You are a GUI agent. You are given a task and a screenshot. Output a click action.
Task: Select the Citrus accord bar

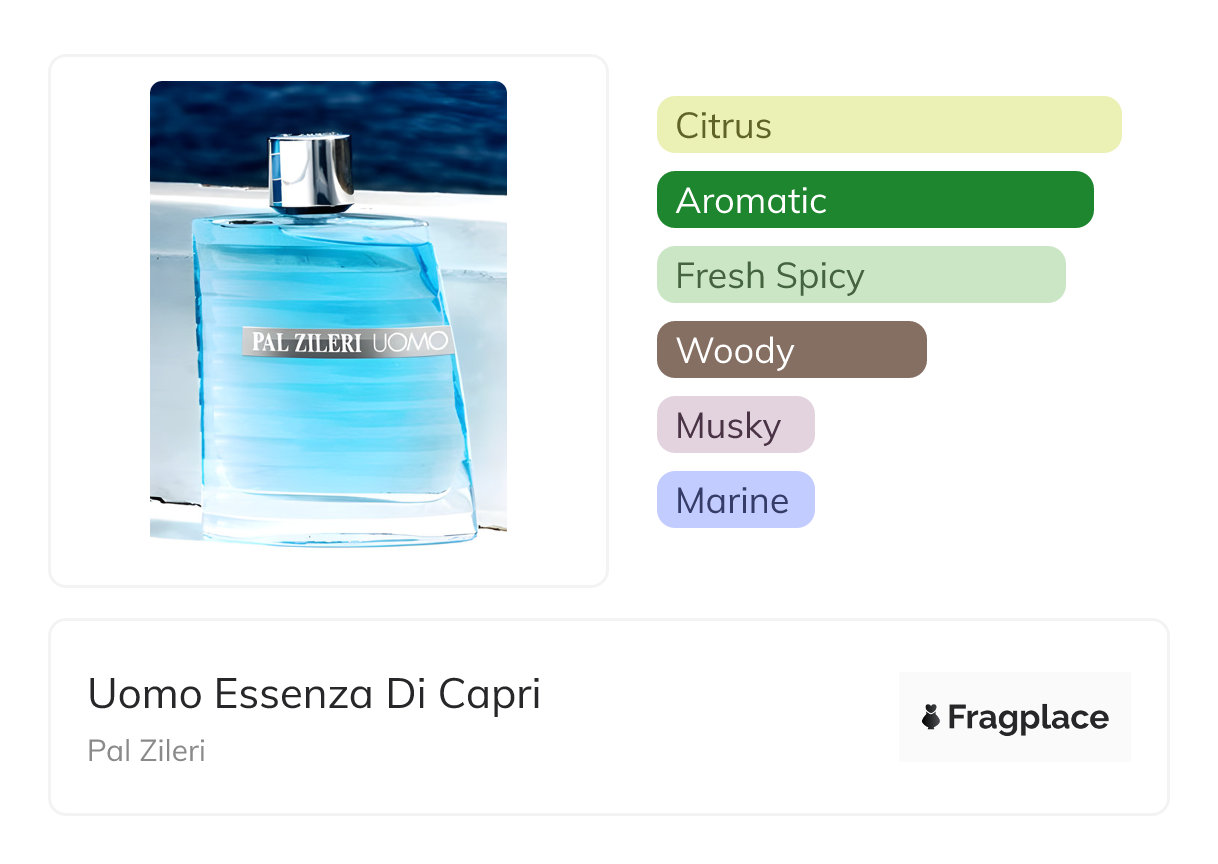(x=888, y=125)
